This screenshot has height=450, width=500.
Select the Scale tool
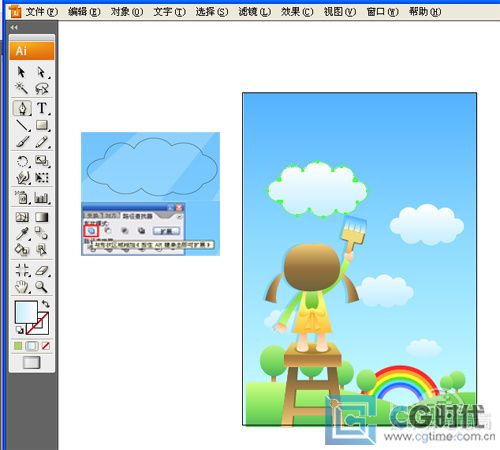click(42, 161)
